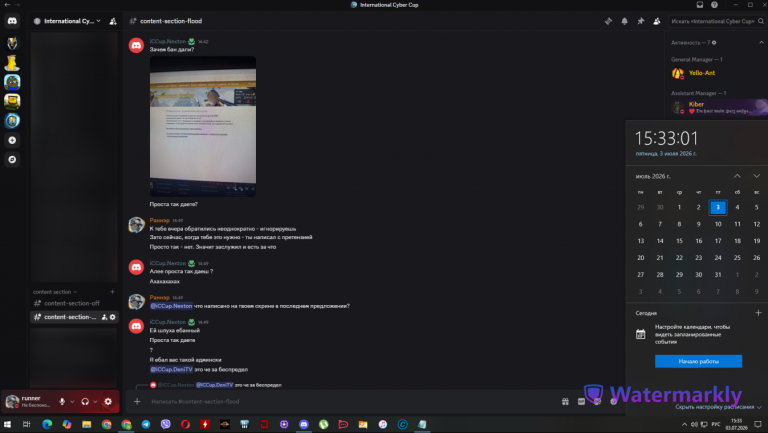Screen dimensions: 768x433
Task: Select highlighted July 3 date
Action: [x=718, y=207]
